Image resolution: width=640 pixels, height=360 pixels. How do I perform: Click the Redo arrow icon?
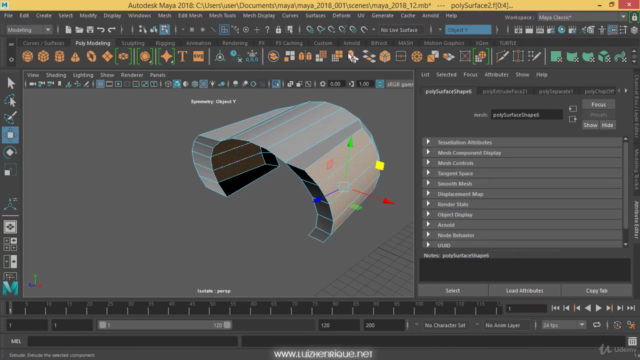point(111,30)
